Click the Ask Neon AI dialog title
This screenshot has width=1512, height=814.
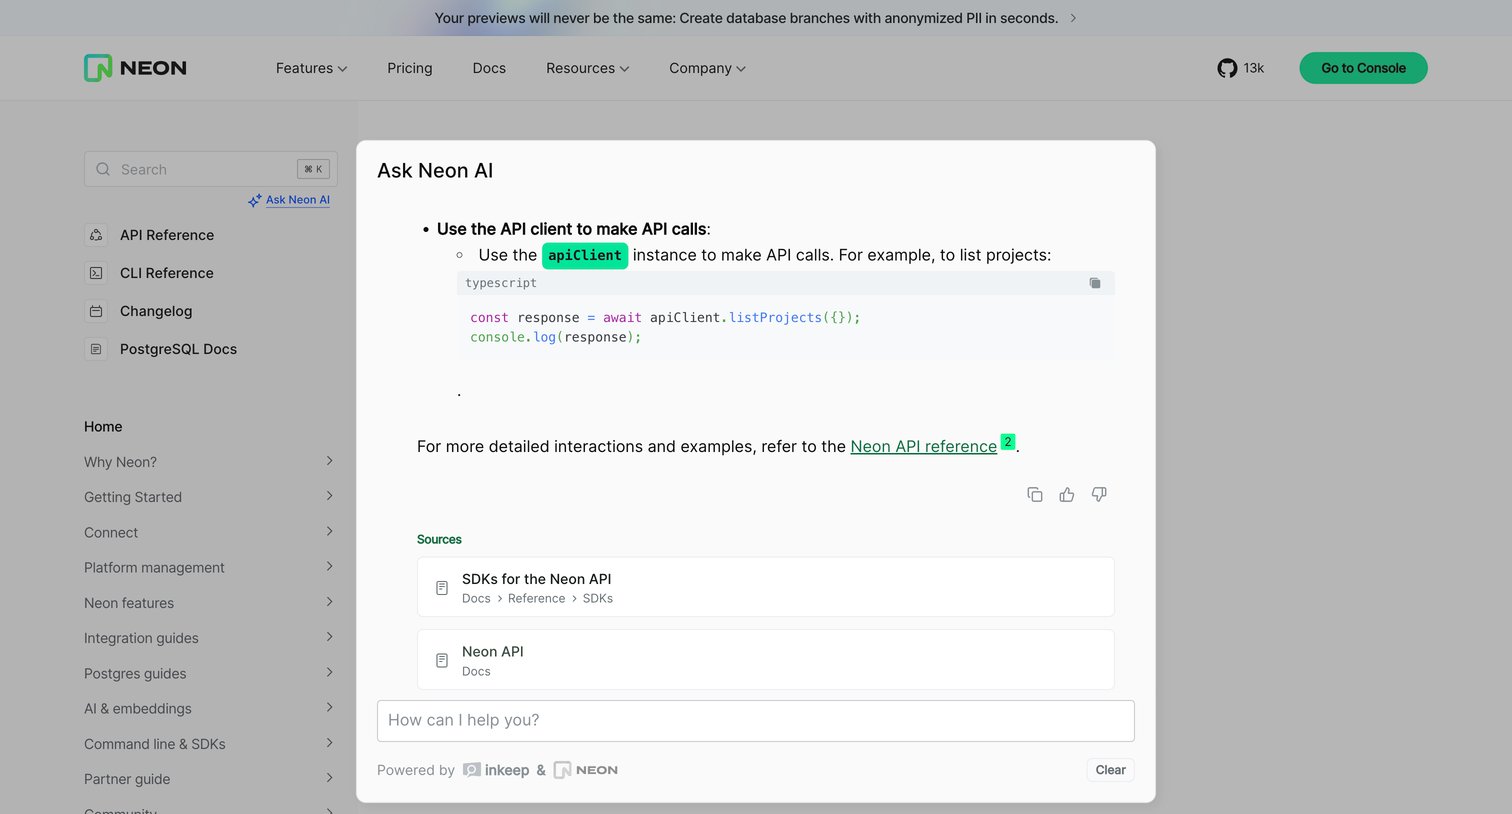[x=435, y=171]
